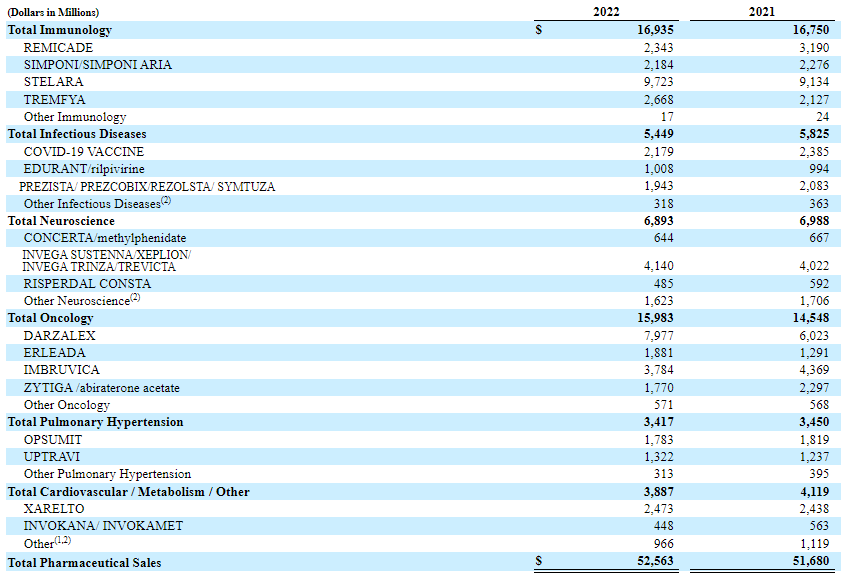The width and height of the screenshot is (841, 578).
Task: Click "Total Pharmaceutical Sales" label
Action: coord(84,563)
